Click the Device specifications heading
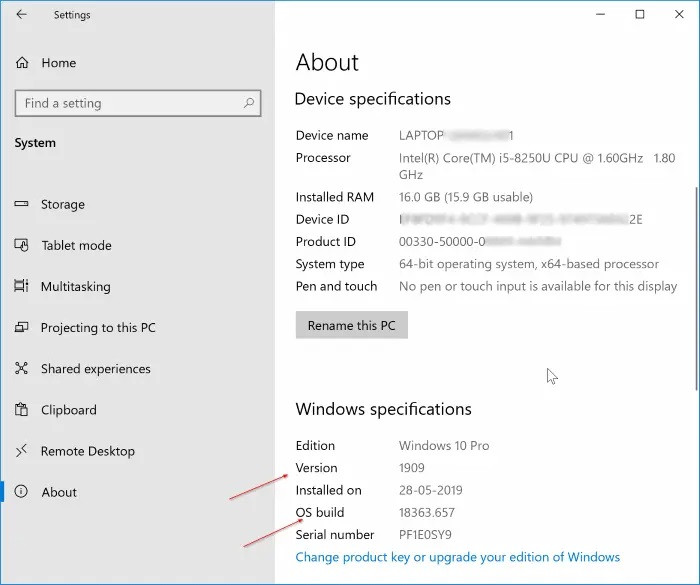The height and width of the screenshot is (585, 700). 373,99
